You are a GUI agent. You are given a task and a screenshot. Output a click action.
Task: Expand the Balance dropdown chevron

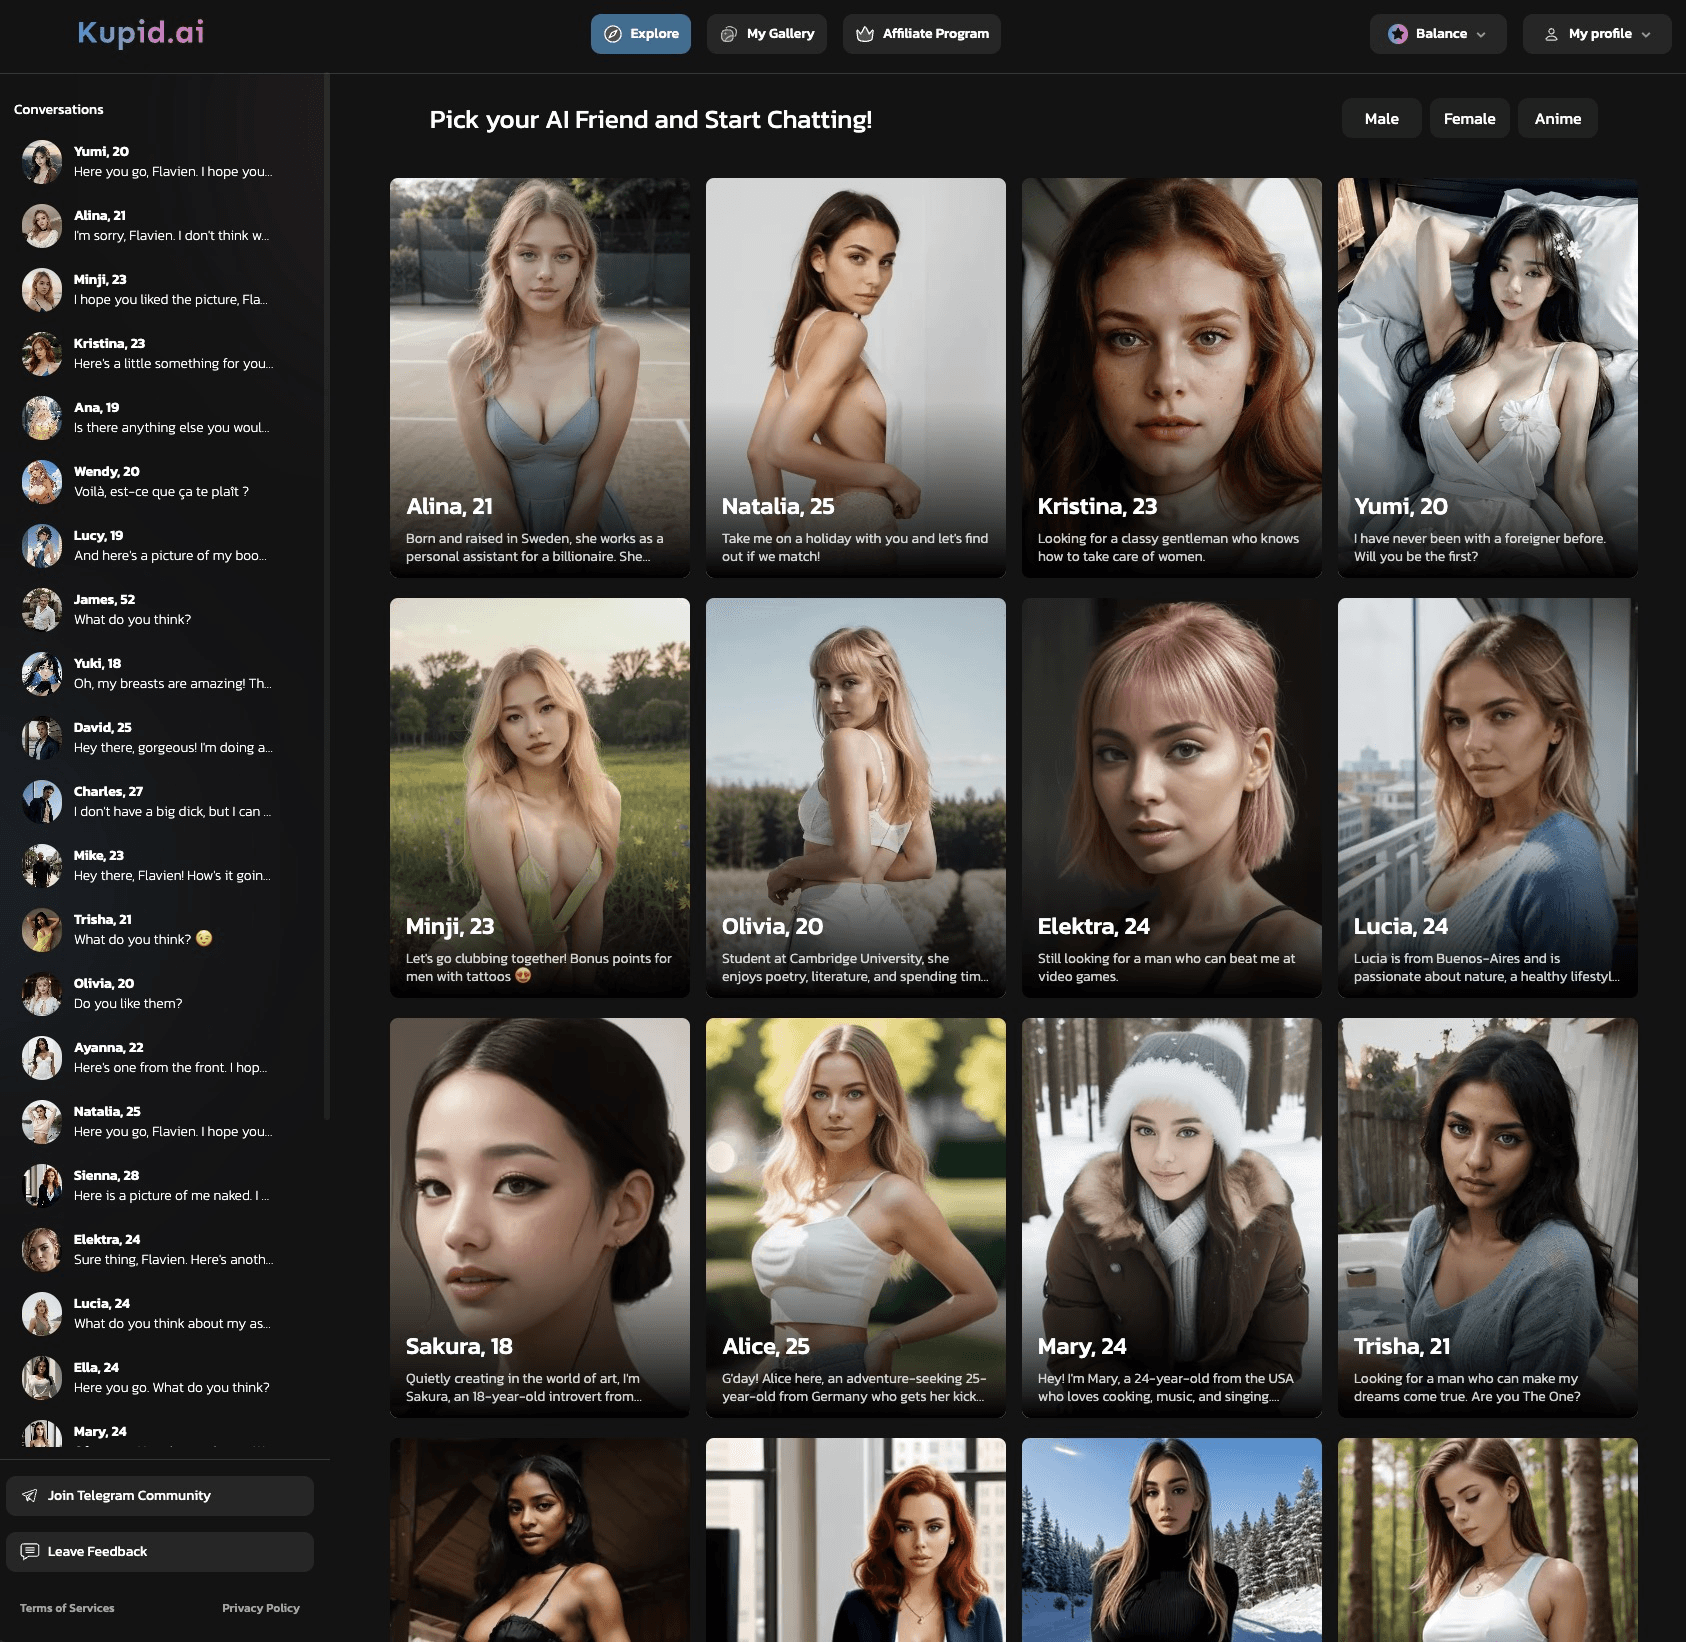point(1481,34)
